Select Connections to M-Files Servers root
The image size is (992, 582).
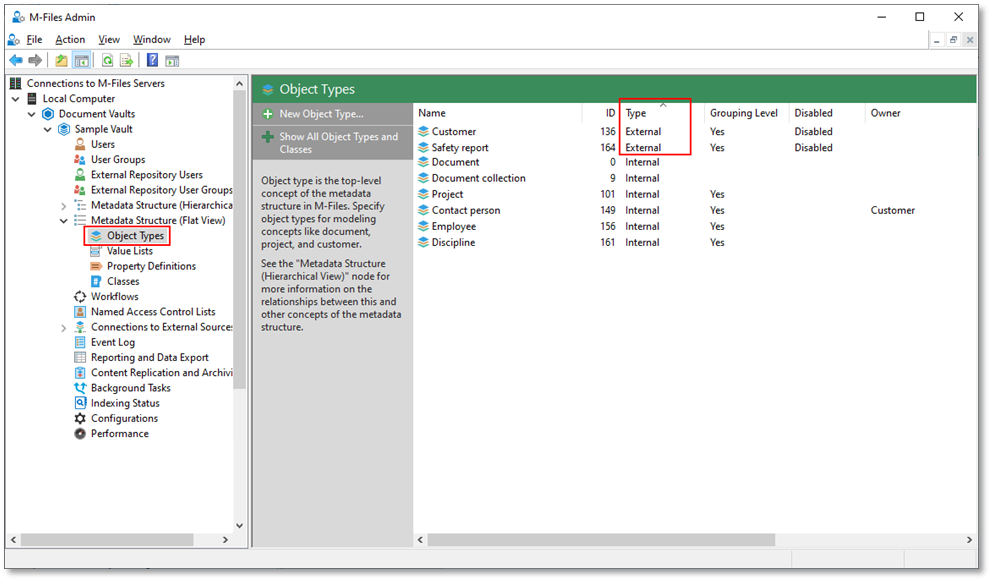pos(96,84)
